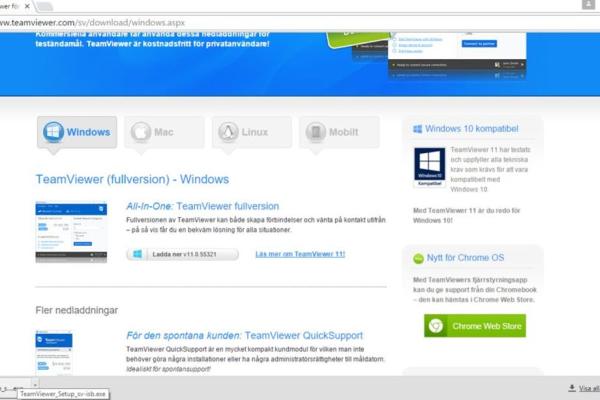Click Windows 10 kompatibel heading

click(471, 129)
